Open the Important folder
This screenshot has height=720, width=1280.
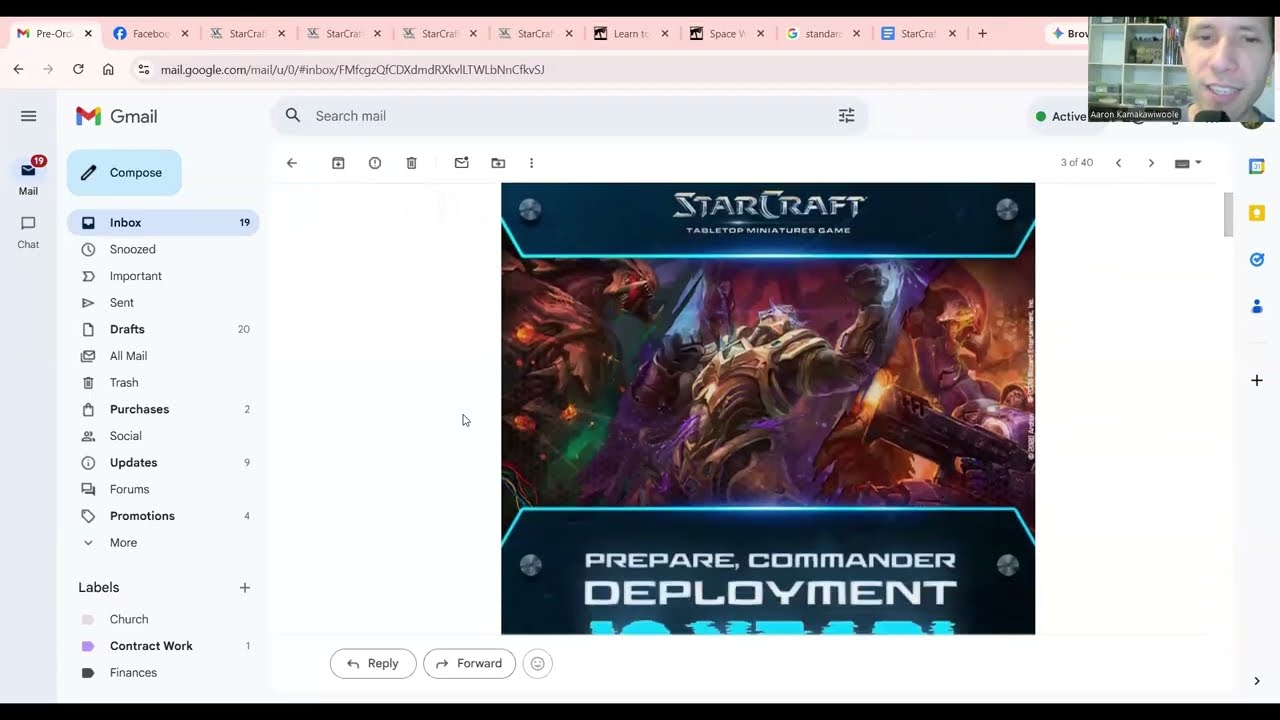163,276
